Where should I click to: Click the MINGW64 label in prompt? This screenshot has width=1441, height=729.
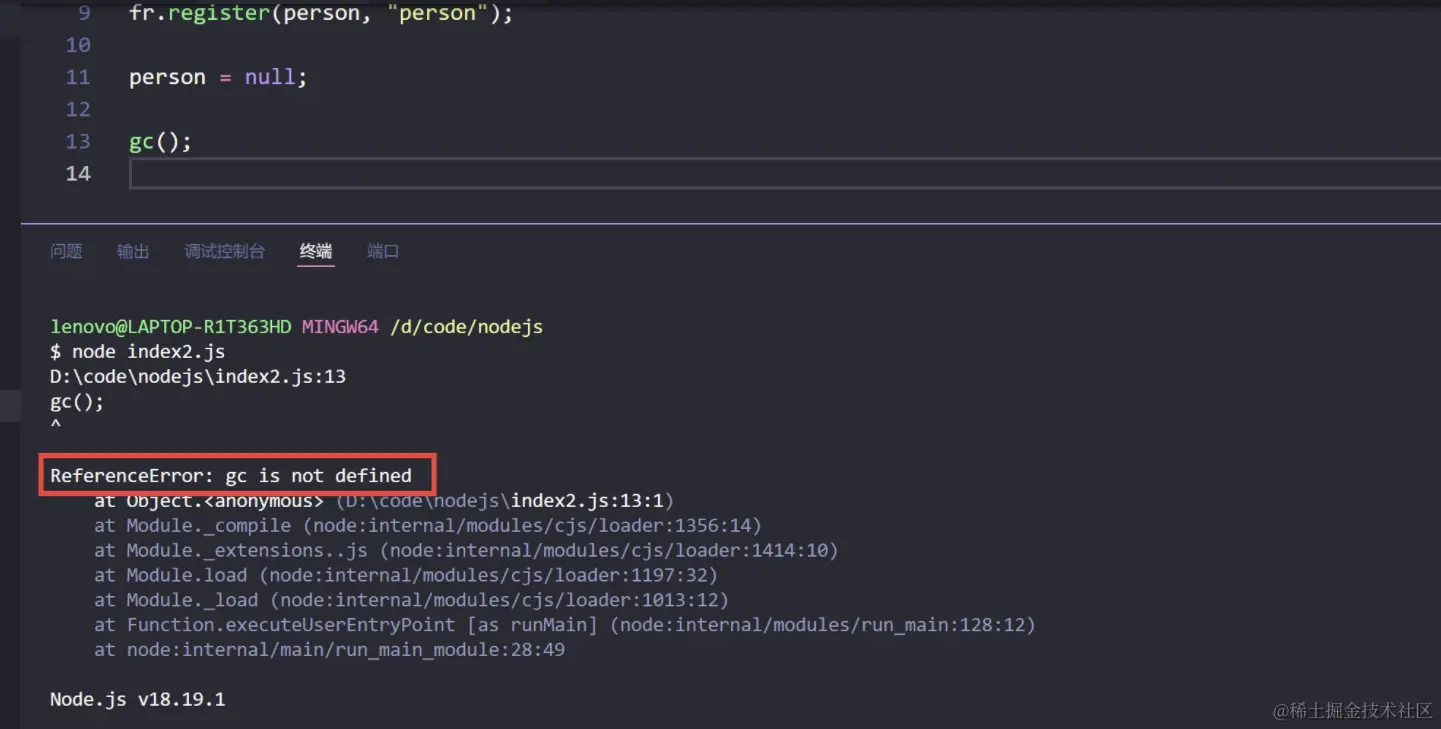340,327
